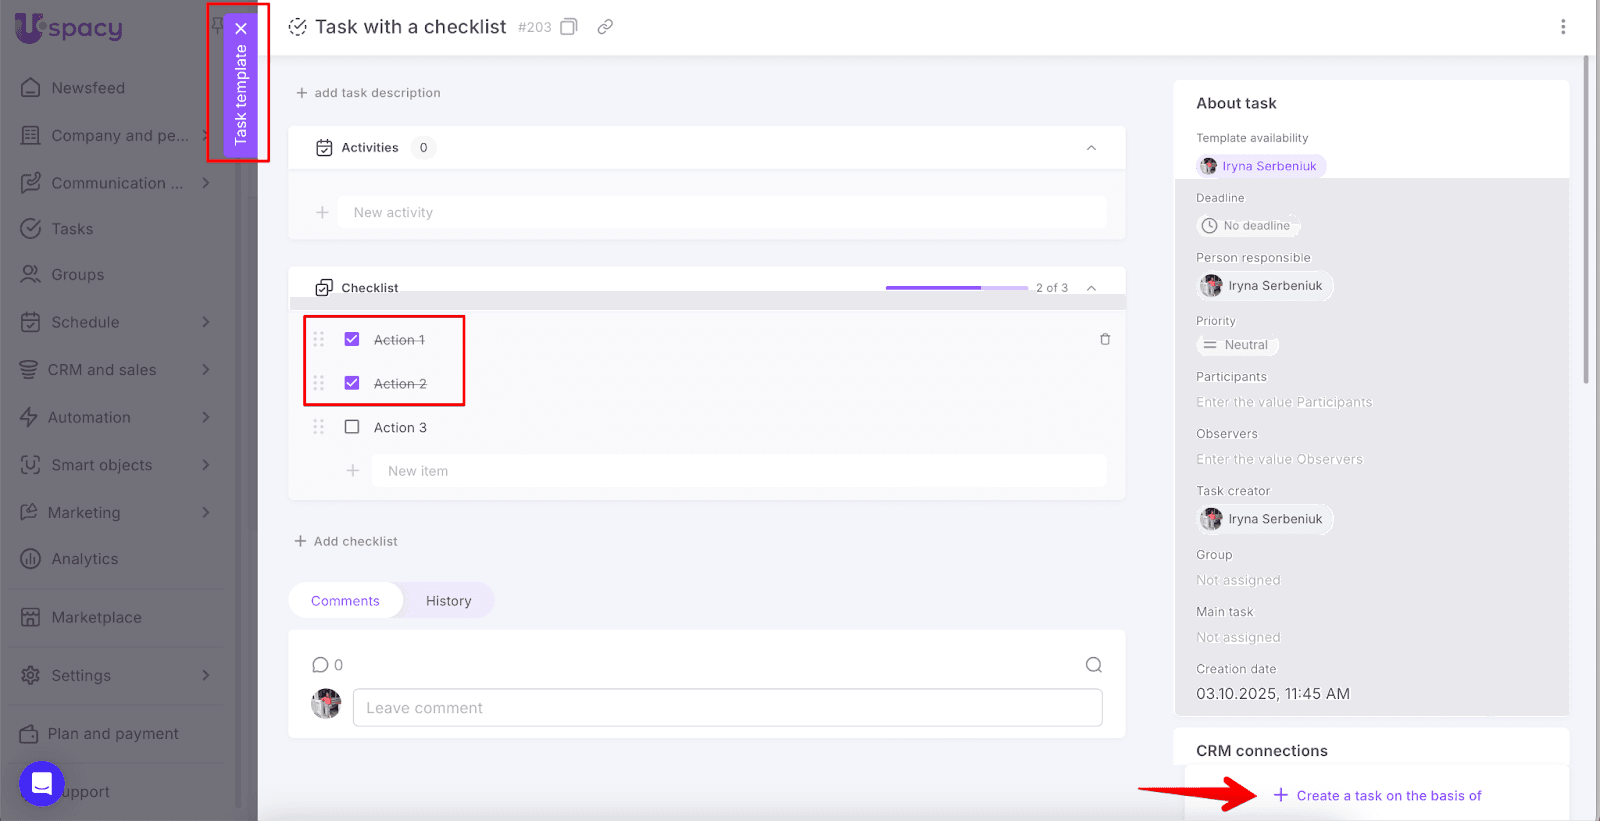Open the support chat bubble
This screenshot has height=821, width=1600.
pos(42,784)
